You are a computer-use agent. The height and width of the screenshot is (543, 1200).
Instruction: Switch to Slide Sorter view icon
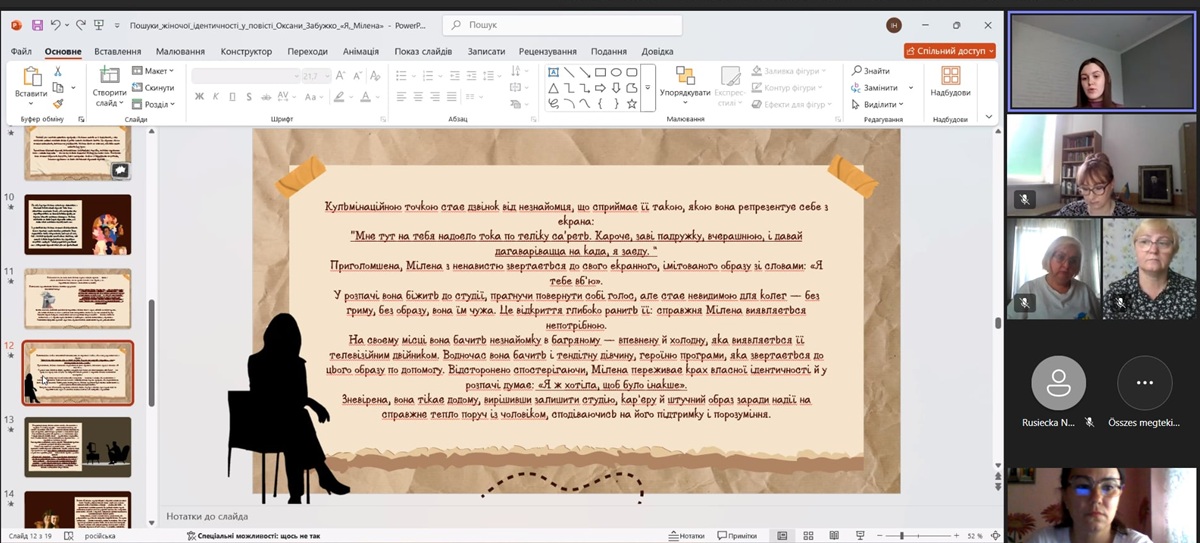[808, 536]
